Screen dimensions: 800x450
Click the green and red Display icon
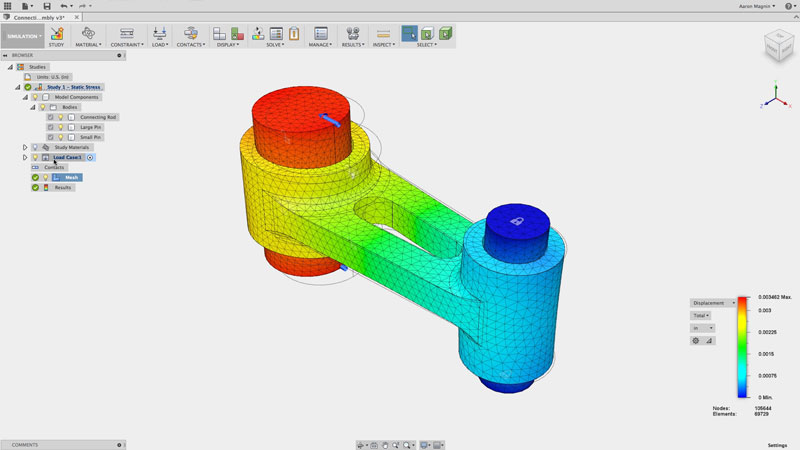[237, 34]
